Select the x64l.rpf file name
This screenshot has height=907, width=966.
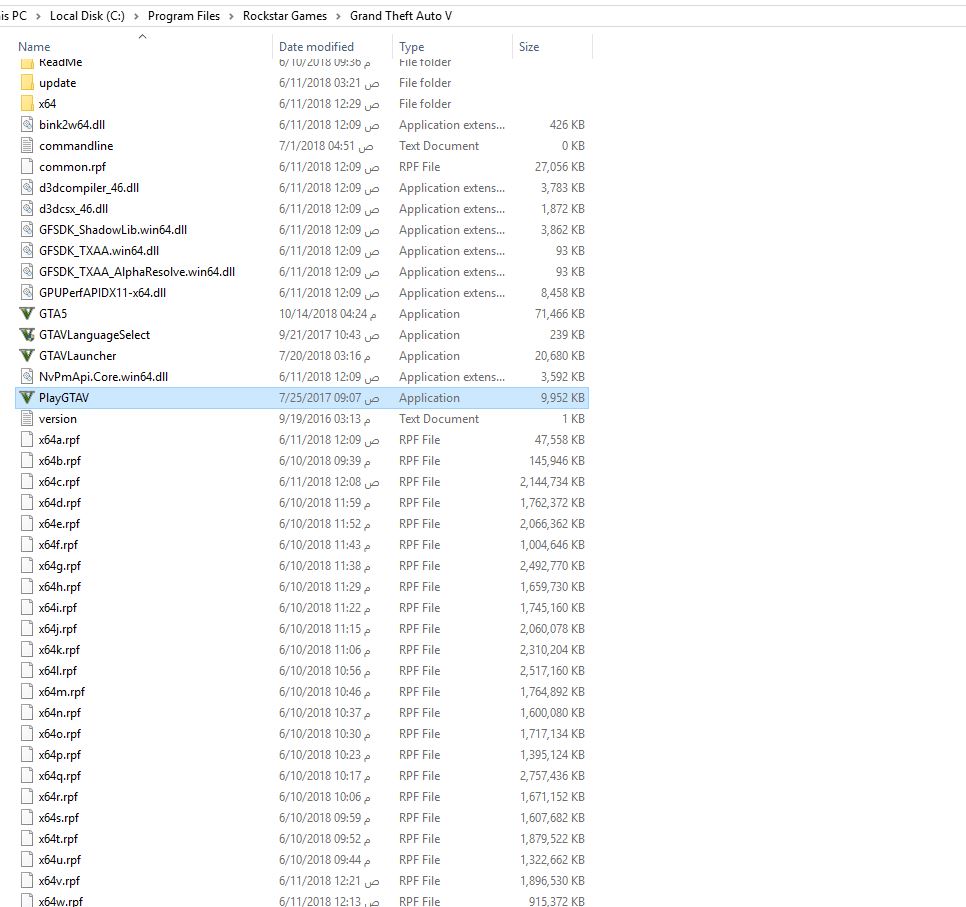tap(58, 670)
